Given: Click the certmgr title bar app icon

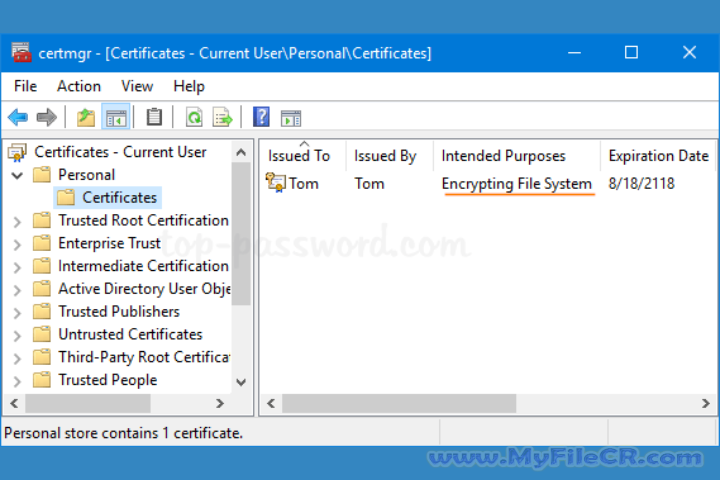Looking at the screenshot, I should (21, 53).
